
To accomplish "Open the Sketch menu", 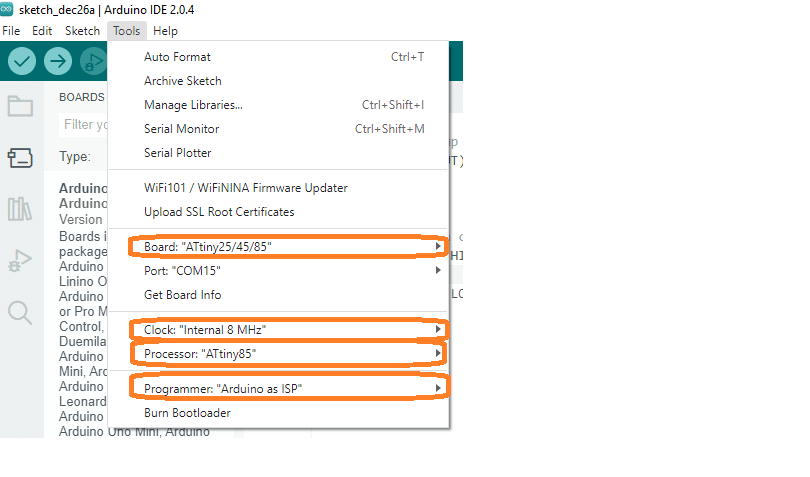I will (x=82, y=31).
